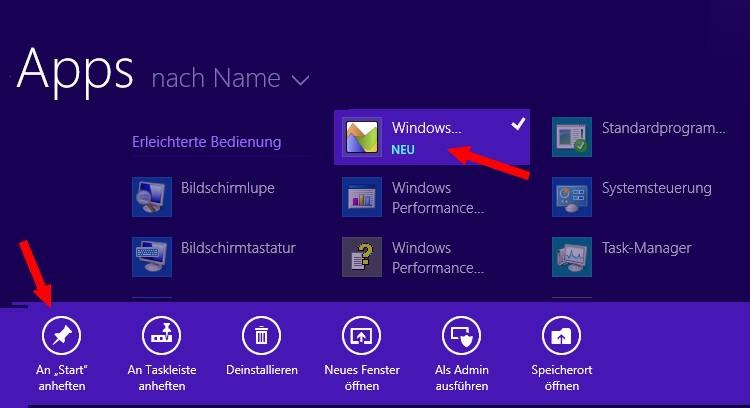Select the Erleichterte Bedienung category header

pos(206,142)
